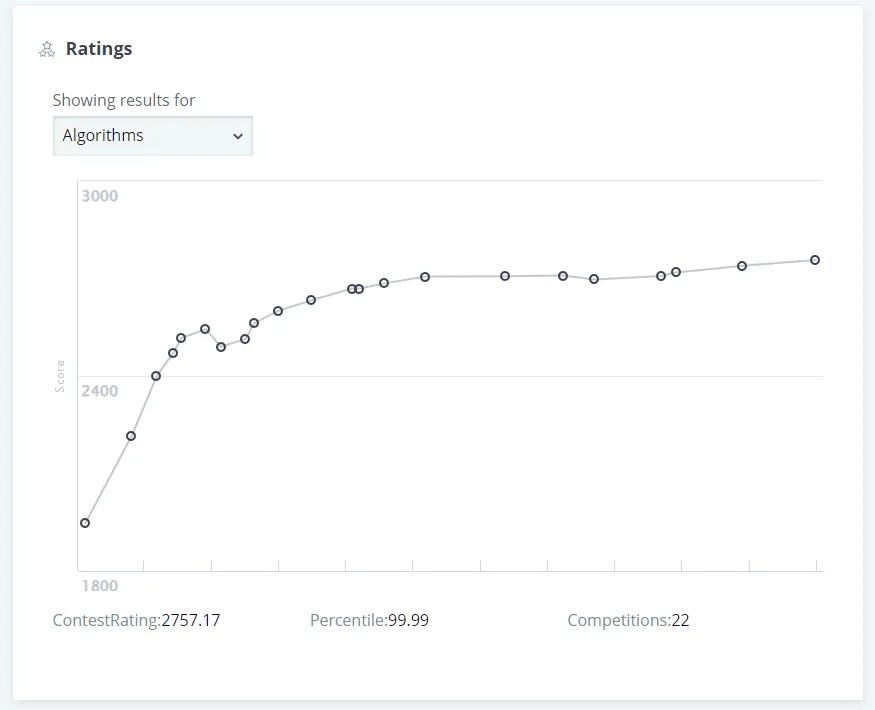The width and height of the screenshot is (875, 710).
Task: Open the Algorithms dropdown
Action: click(x=152, y=136)
